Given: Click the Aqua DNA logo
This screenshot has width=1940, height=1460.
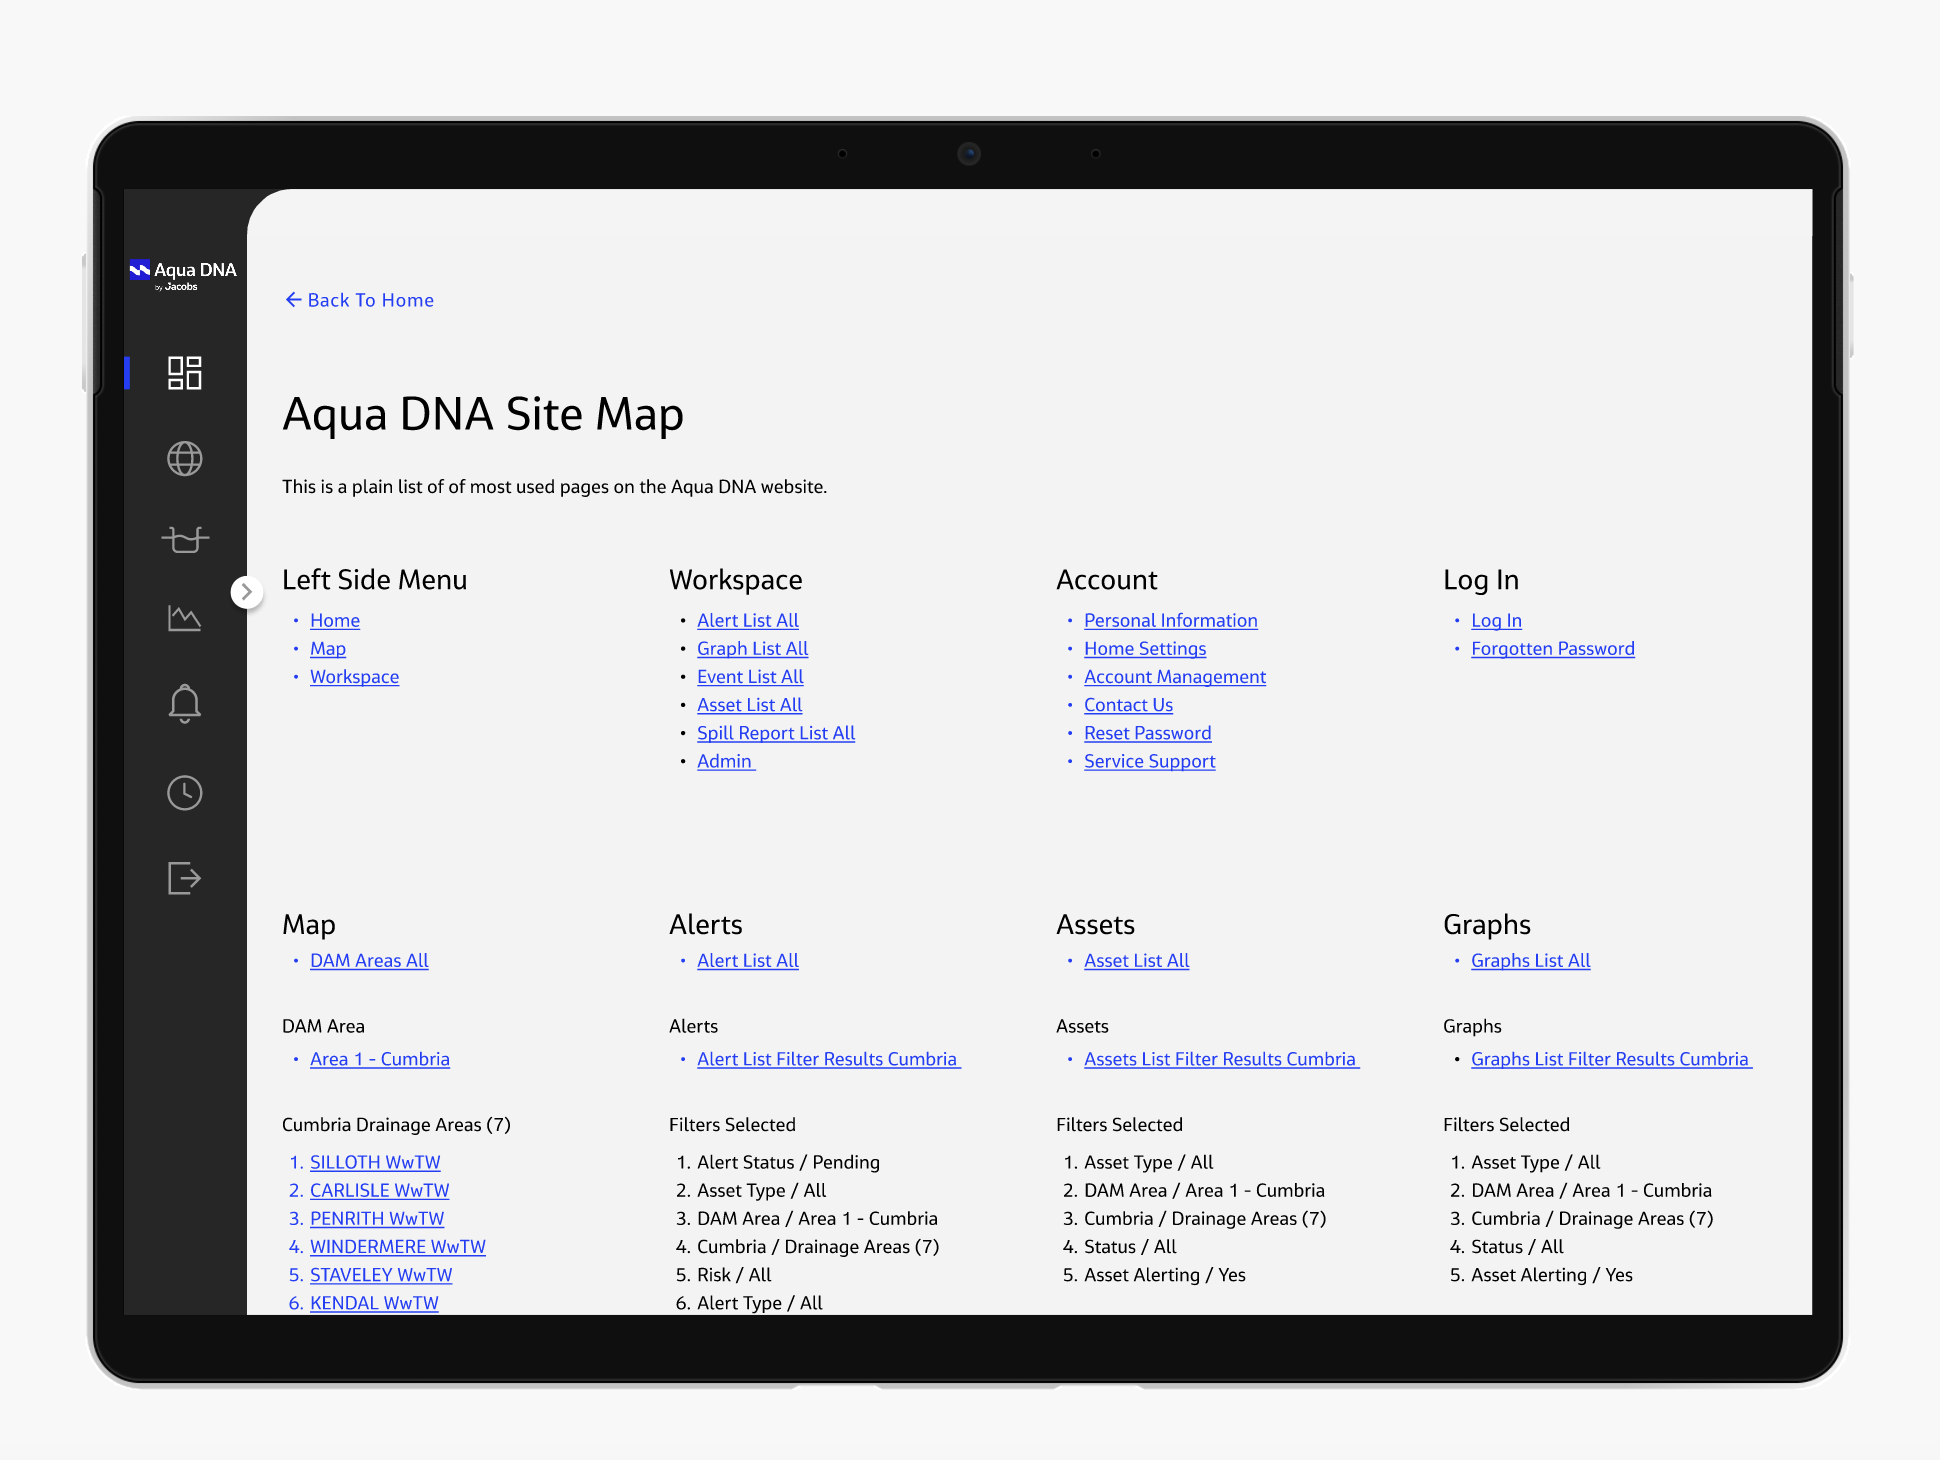Looking at the screenshot, I should click(183, 274).
